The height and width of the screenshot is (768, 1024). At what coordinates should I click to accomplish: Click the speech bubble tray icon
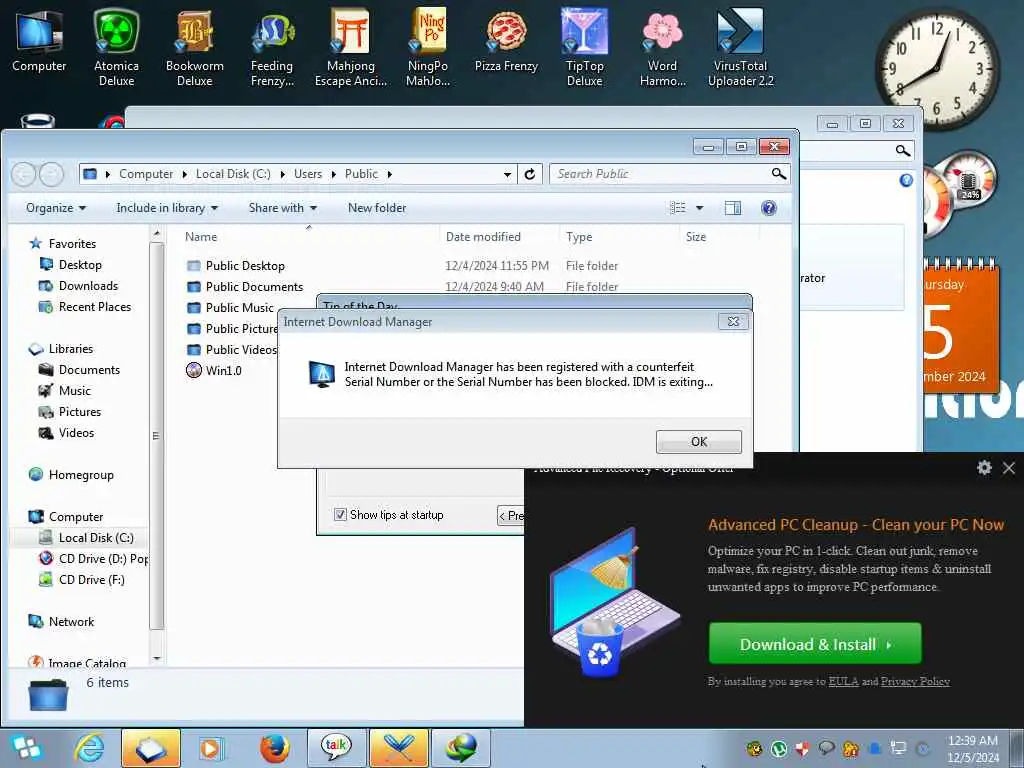point(826,748)
